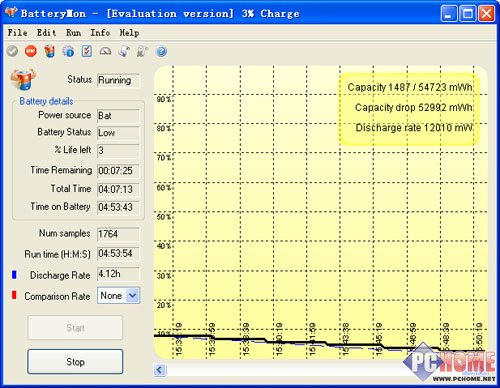Click the Capacity drop 52992 mWh text
Image resolution: width=500 pixels, height=388 pixels.
point(414,107)
